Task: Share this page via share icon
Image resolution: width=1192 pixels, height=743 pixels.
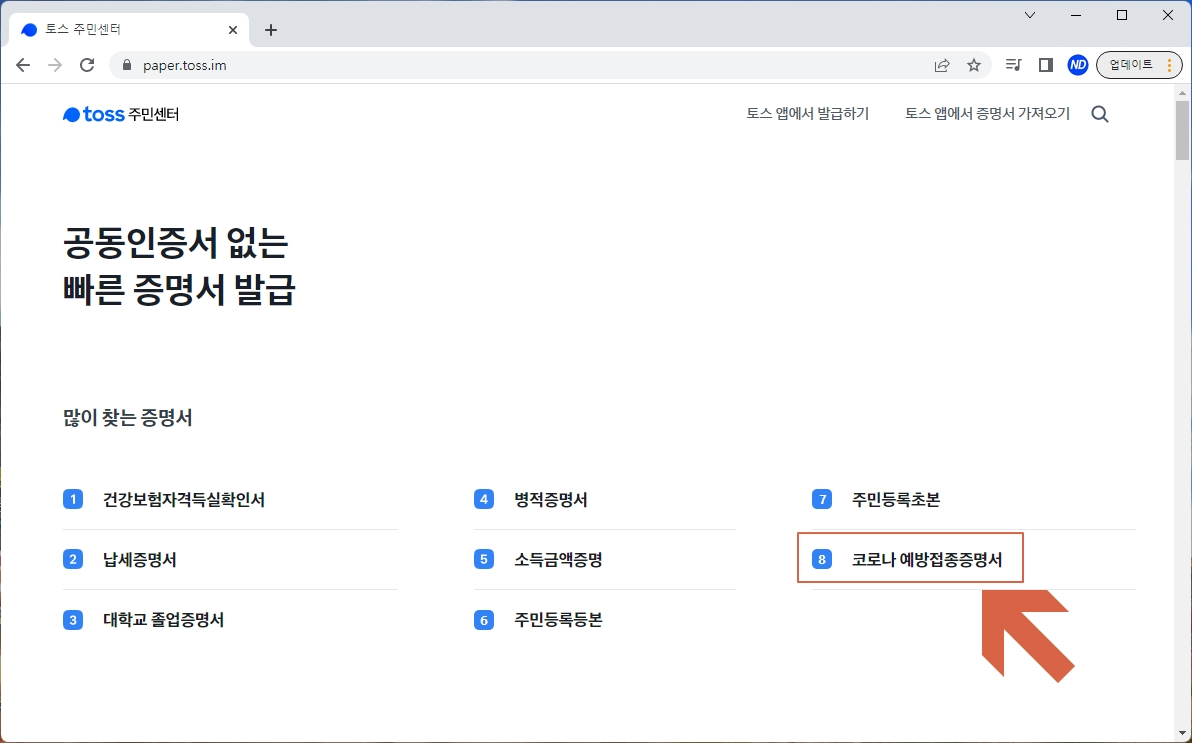Action: (942, 65)
